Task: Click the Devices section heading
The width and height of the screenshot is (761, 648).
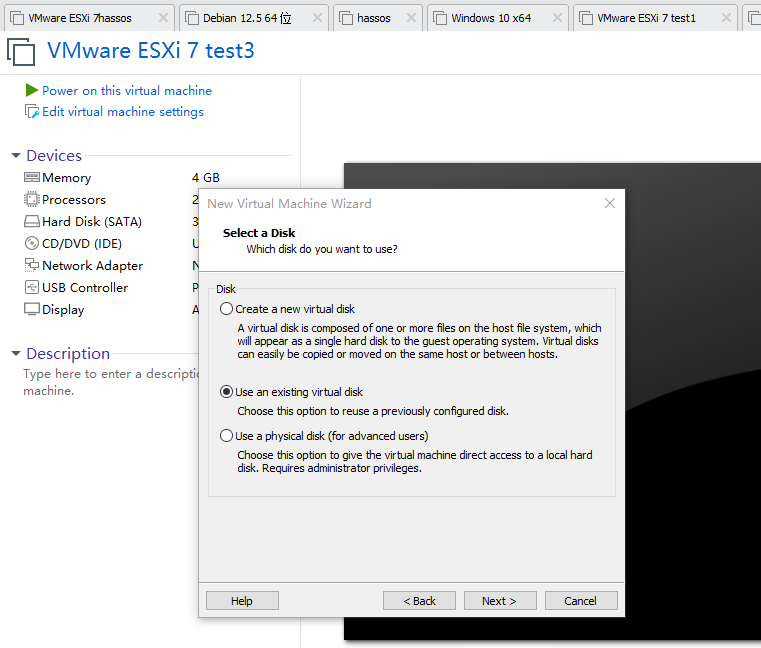Action: click(54, 155)
